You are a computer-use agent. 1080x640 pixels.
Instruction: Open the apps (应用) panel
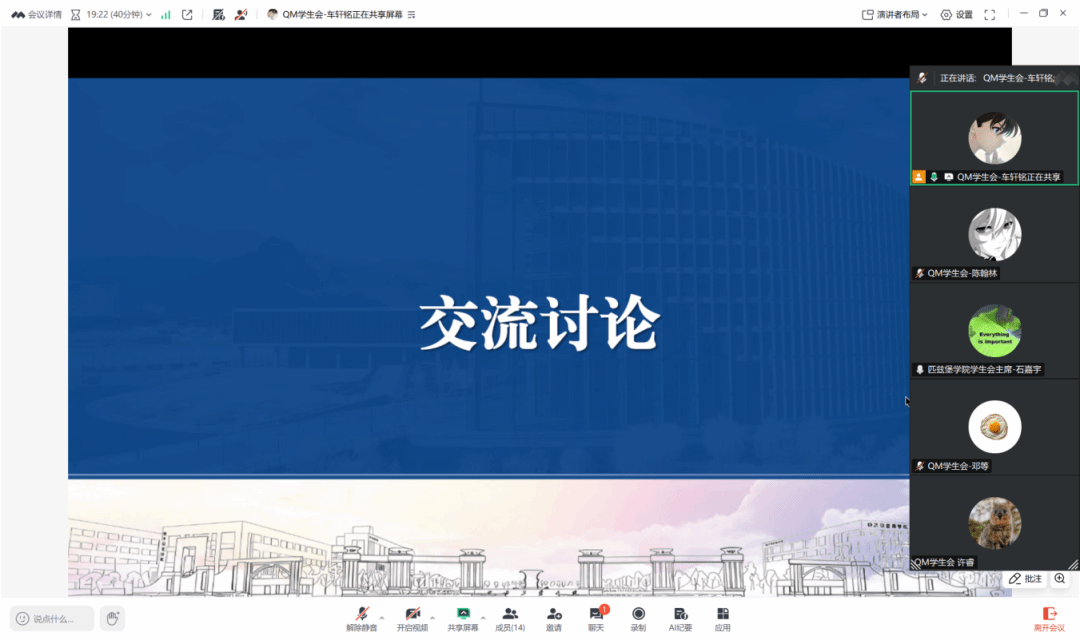(x=722, y=617)
